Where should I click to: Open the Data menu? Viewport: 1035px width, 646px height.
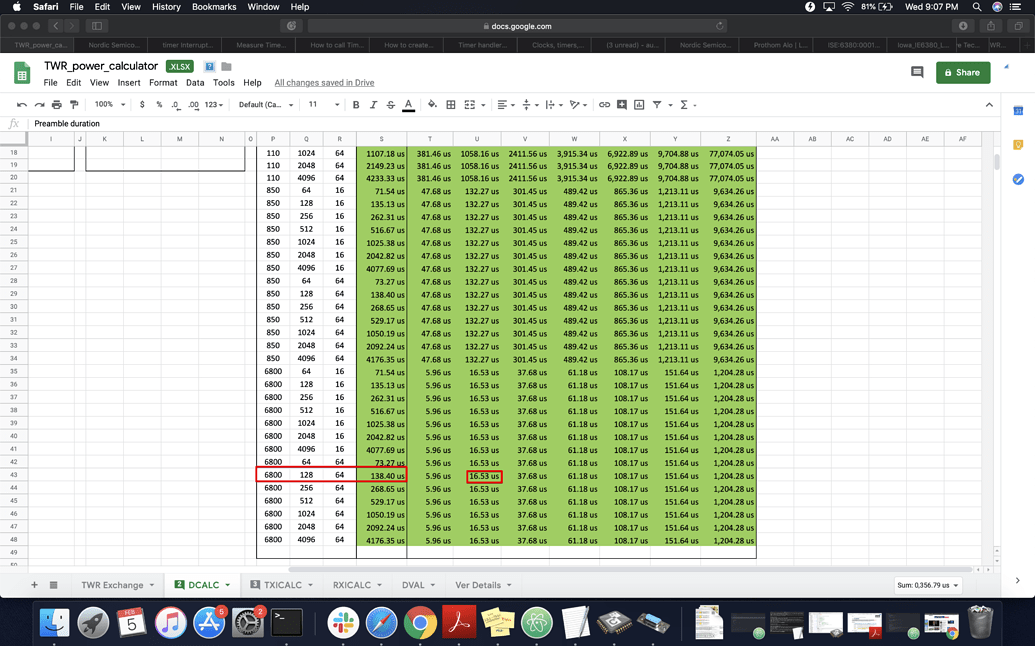194,83
